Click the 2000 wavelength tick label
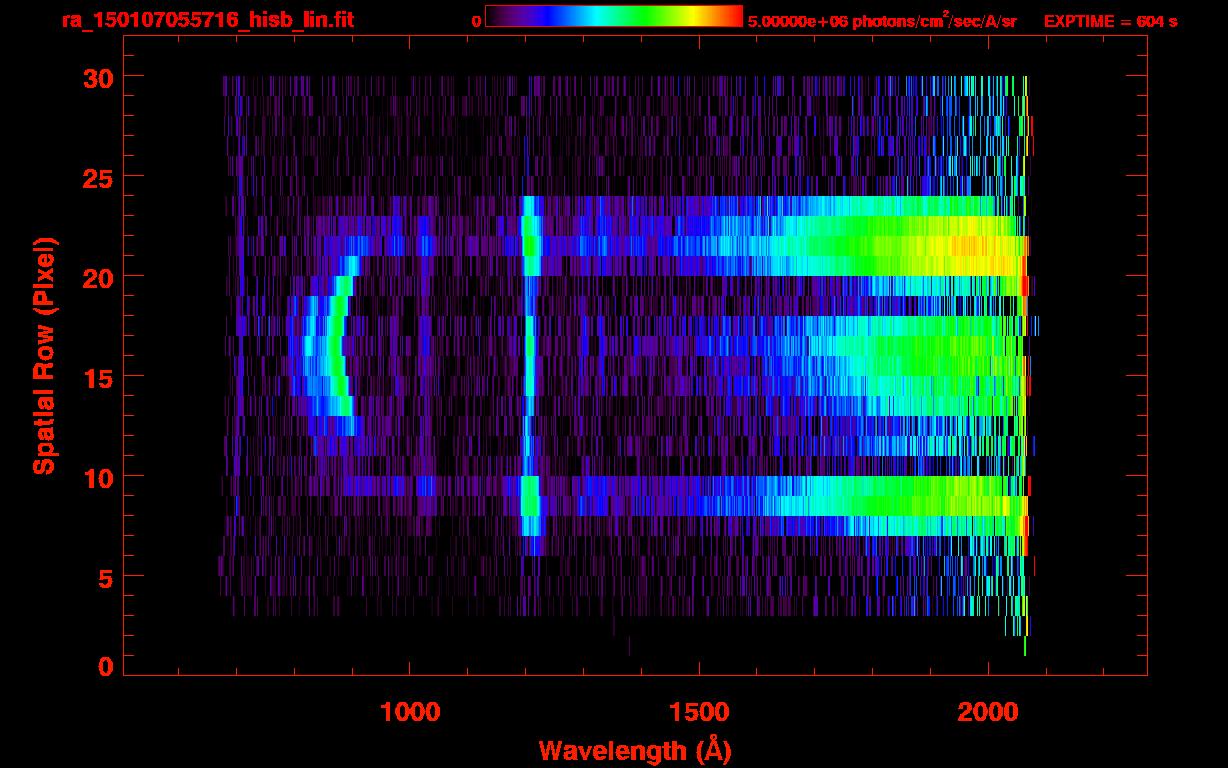The height and width of the screenshot is (768, 1228). tap(988, 711)
